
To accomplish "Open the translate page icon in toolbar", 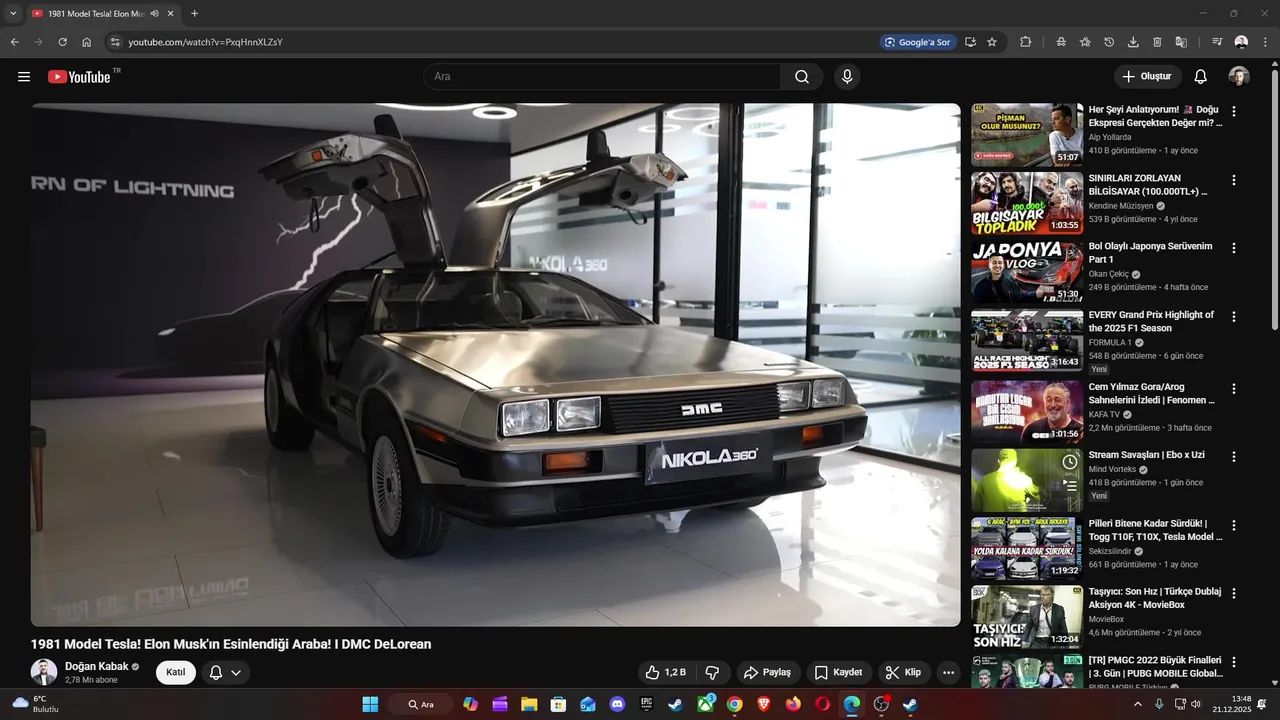I will pyautogui.click(x=1181, y=42).
